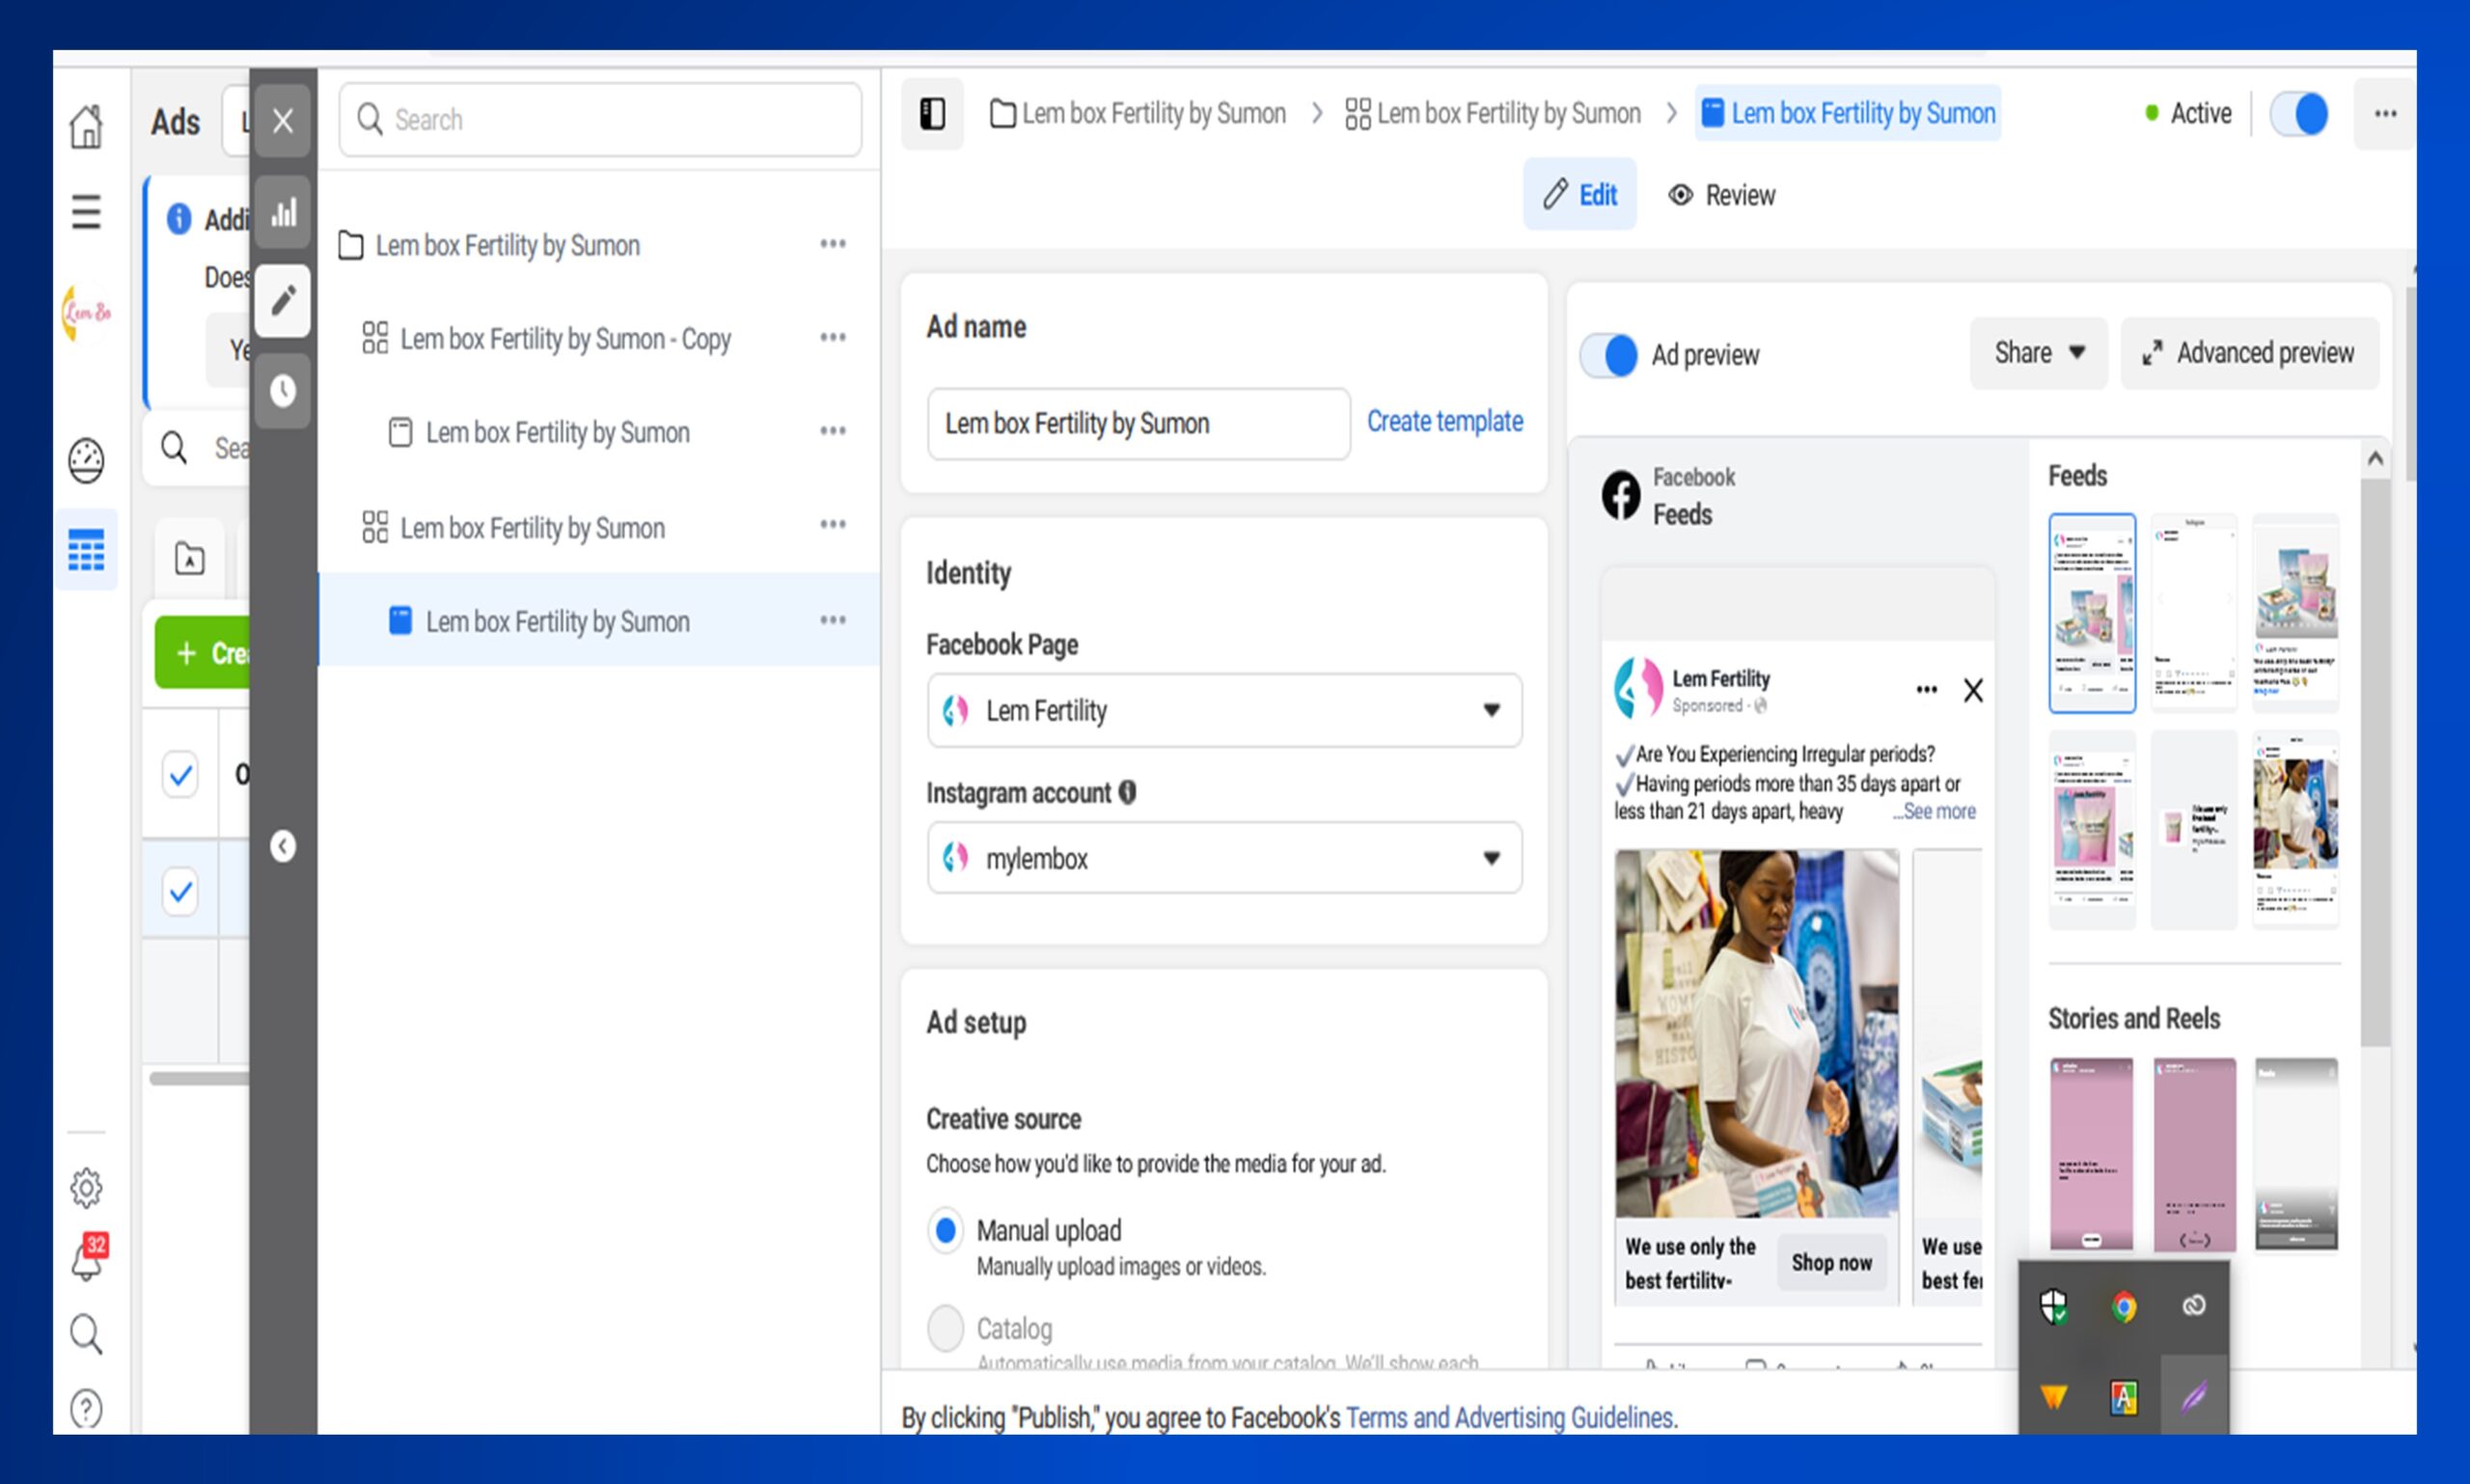Viewport: 2470px width, 1484px height.
Task: Select the pencil edit icon in dark strip
Action: click(283, 300)
